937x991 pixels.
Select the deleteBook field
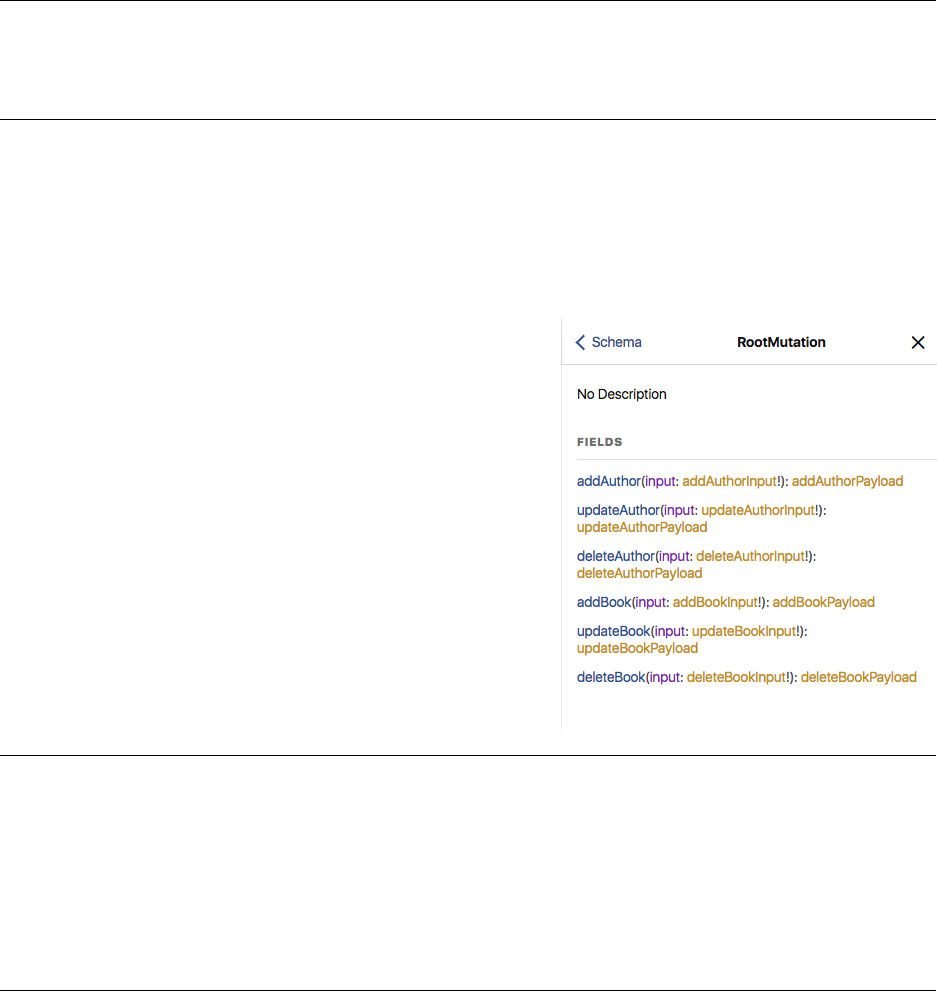[611, 677]
